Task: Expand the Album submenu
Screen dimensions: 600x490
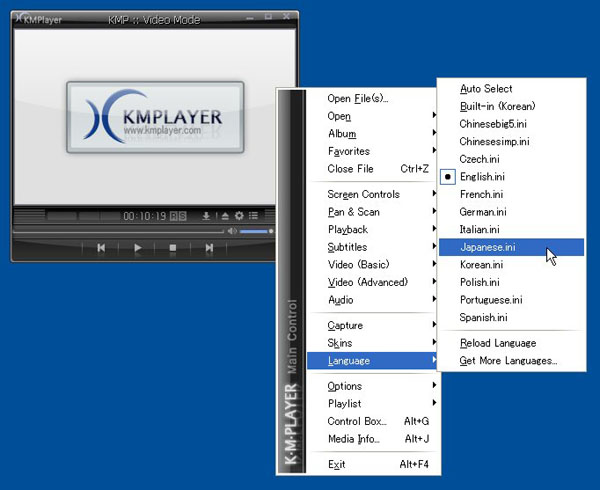Action: click(x=374, y=133)
